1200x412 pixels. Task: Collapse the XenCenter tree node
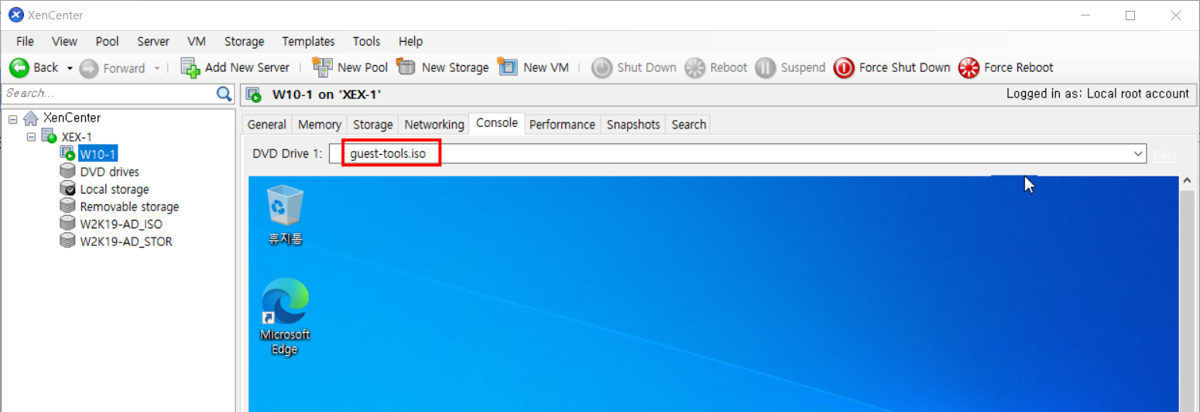pyautogui.click(x=12, y=118)
